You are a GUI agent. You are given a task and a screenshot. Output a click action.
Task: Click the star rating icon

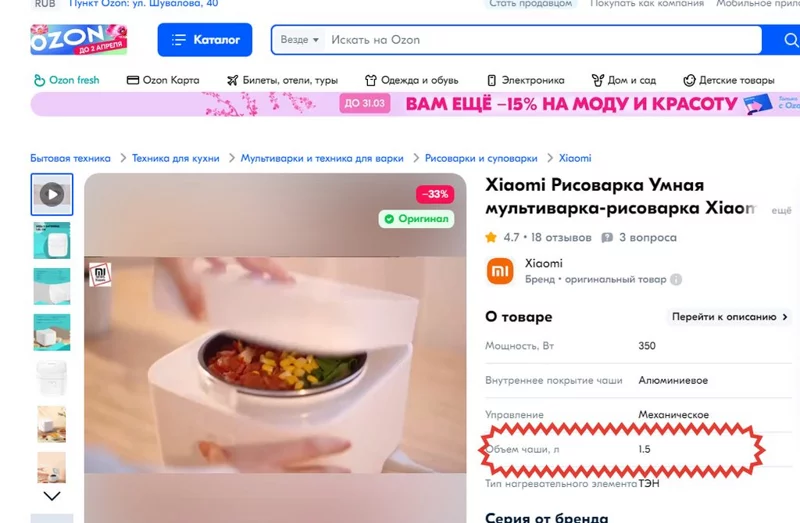point(491,237)
